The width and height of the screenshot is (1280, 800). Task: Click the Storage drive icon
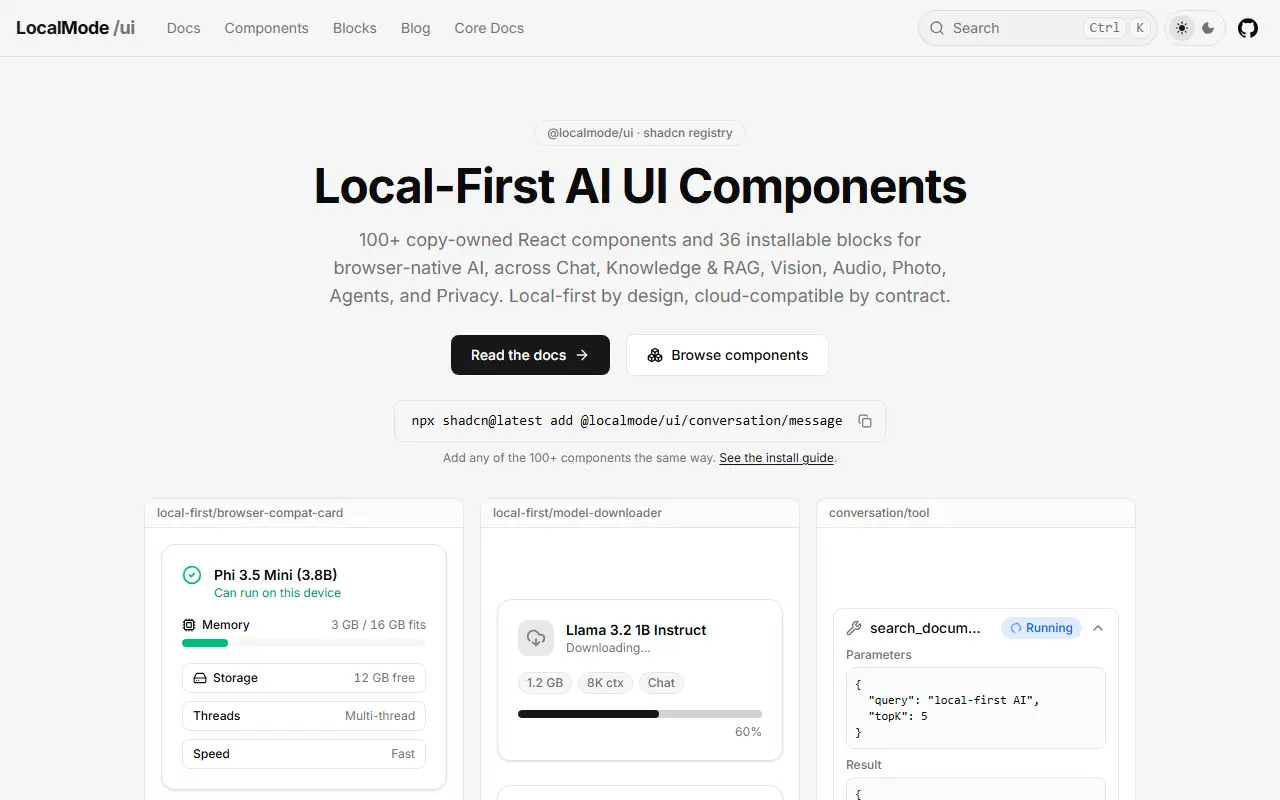(x=200, y=678)
